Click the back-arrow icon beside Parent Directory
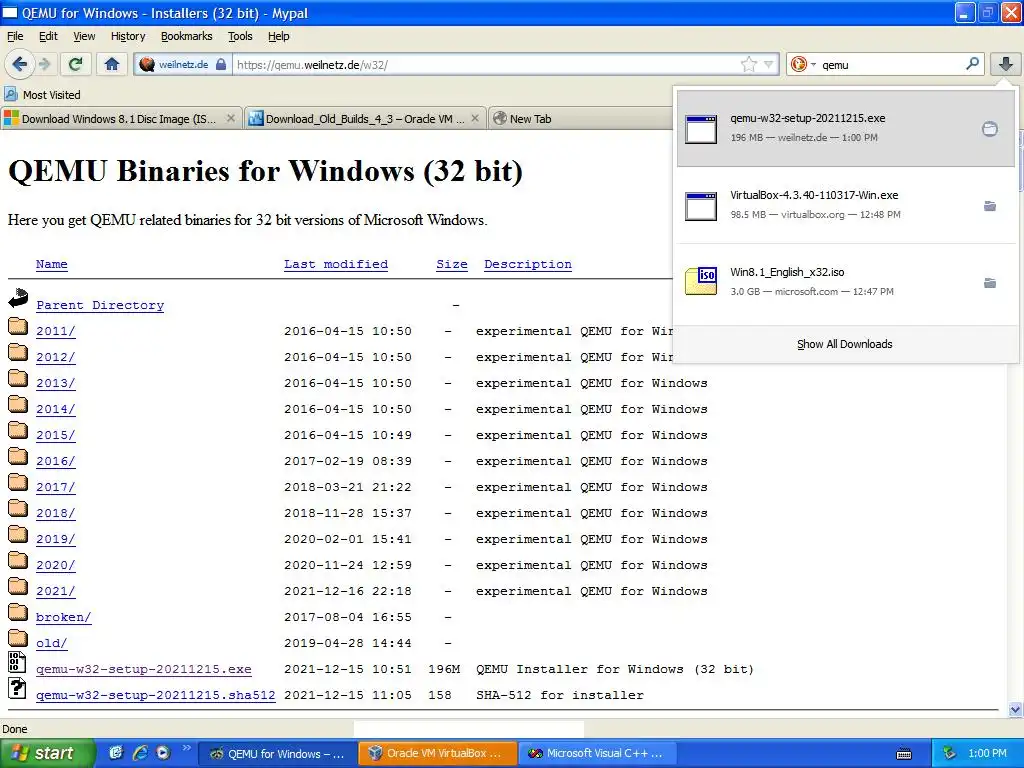Viewport: 1024px width, 768px height. [18, 298]
